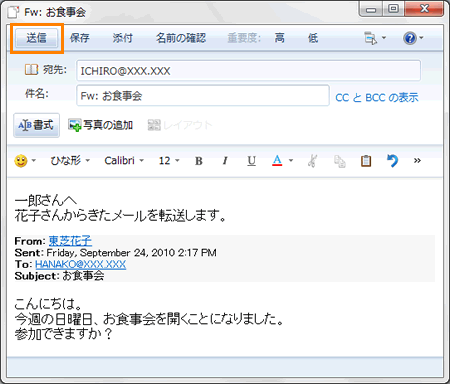Click the line 今週の日曜日、お食事会を開くことになりました。

click(x=149, y=319)
